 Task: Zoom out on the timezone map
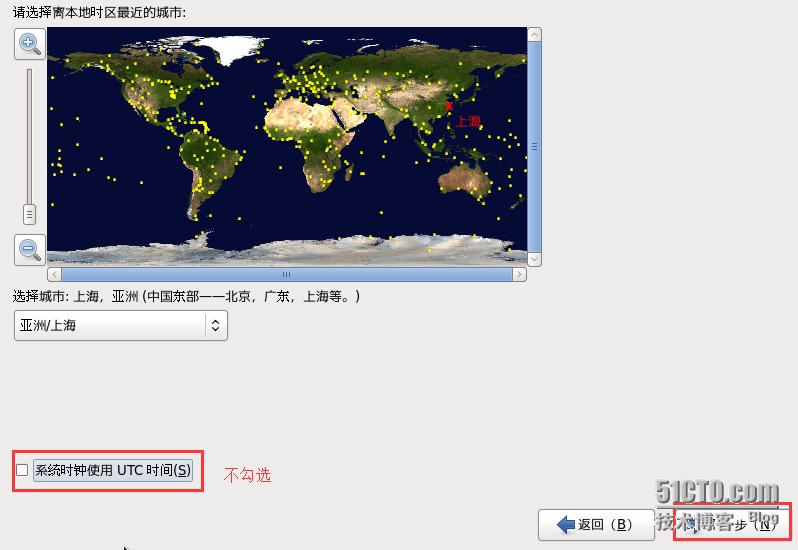30,250
